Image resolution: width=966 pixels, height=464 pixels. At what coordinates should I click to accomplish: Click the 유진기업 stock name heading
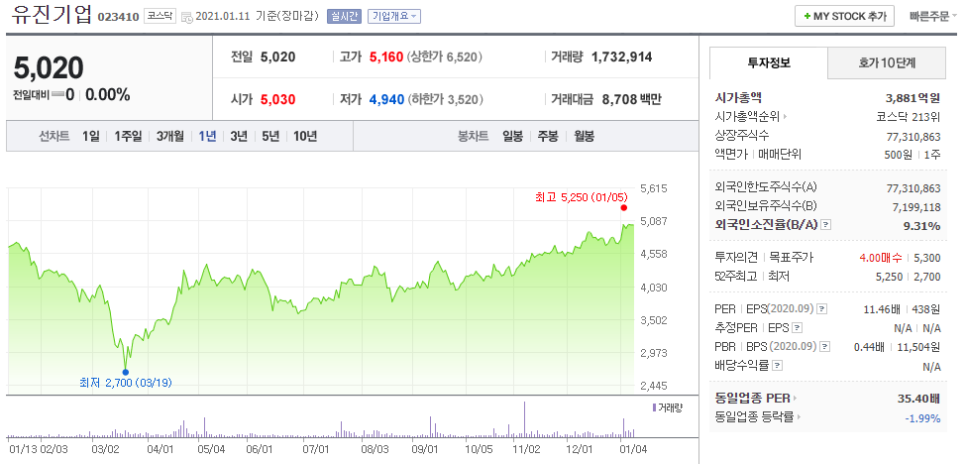click(51, 15)
